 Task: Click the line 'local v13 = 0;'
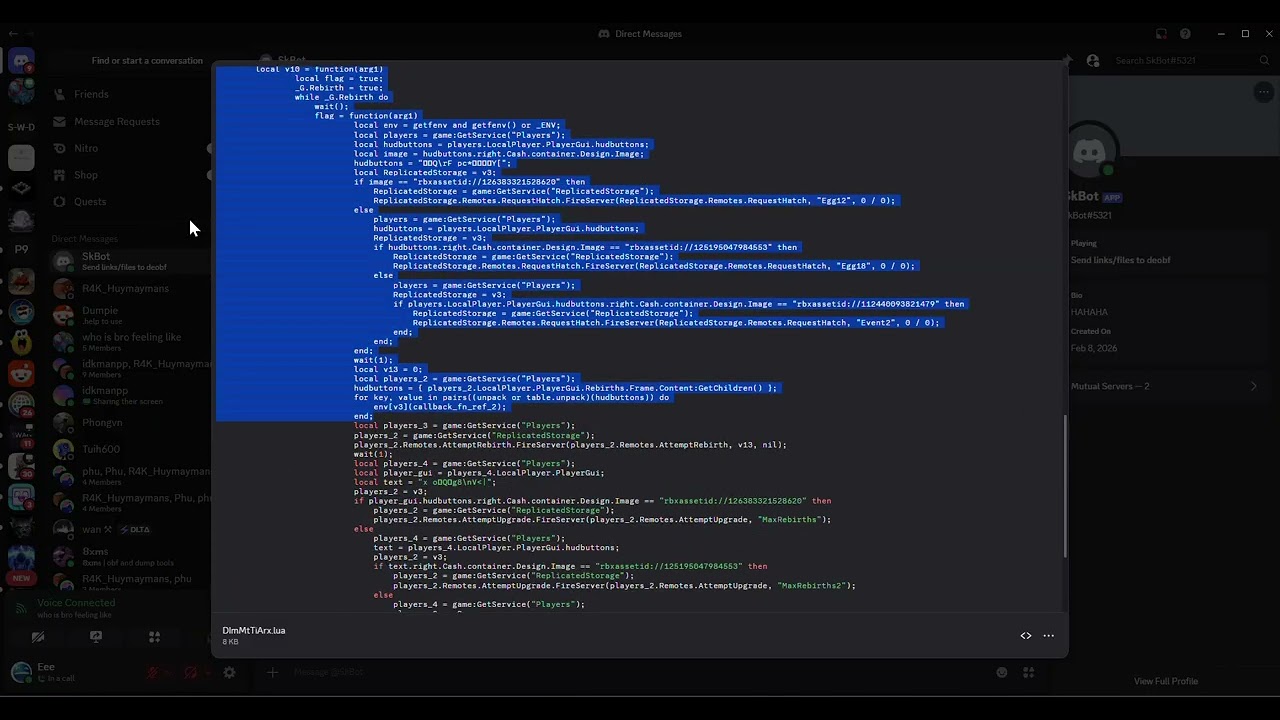[x=388, y=369]
